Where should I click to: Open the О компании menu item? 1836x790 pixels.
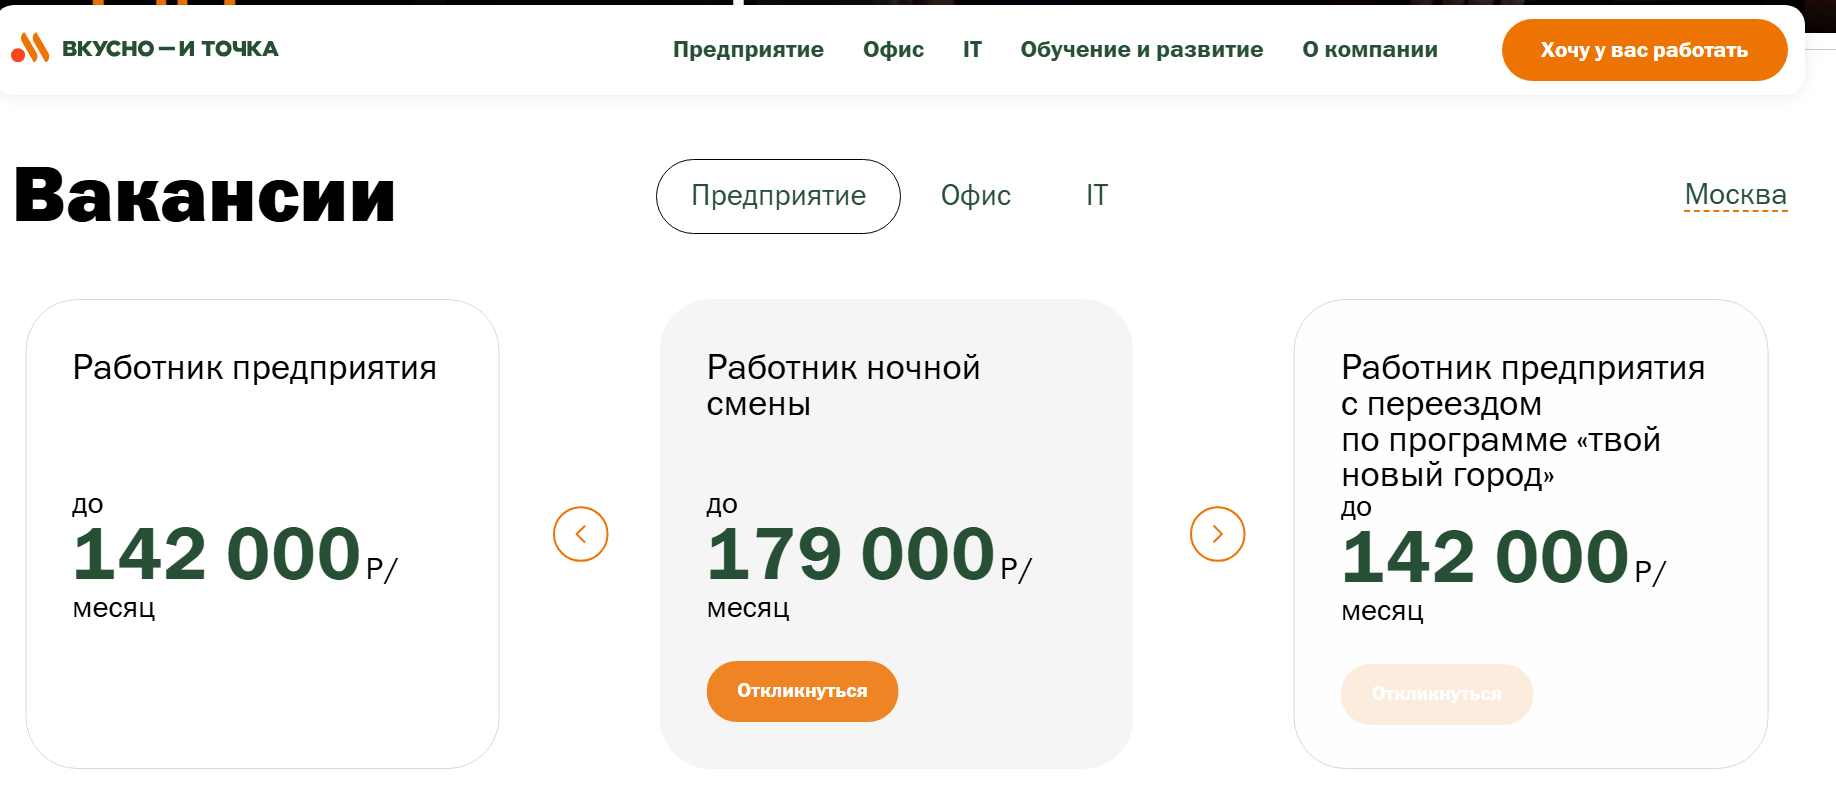[x=1369, y=50]
